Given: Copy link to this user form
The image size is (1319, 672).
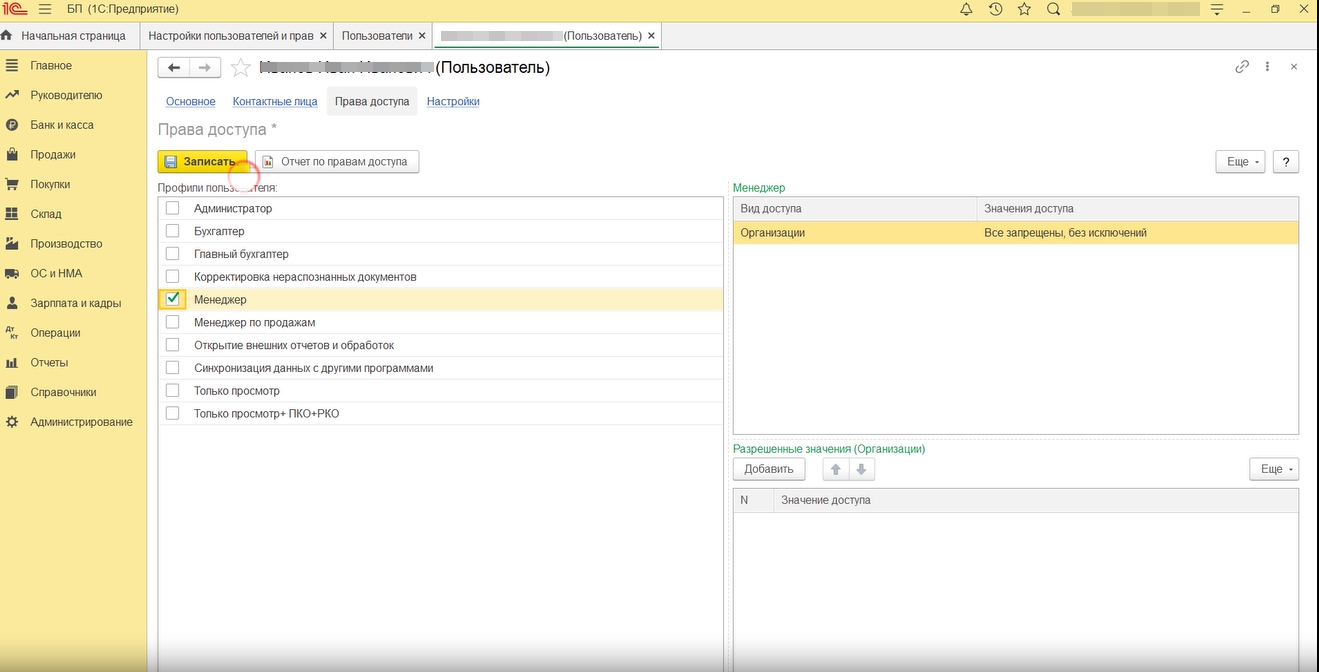Looking at the screenshot, I should point(1242,67).
